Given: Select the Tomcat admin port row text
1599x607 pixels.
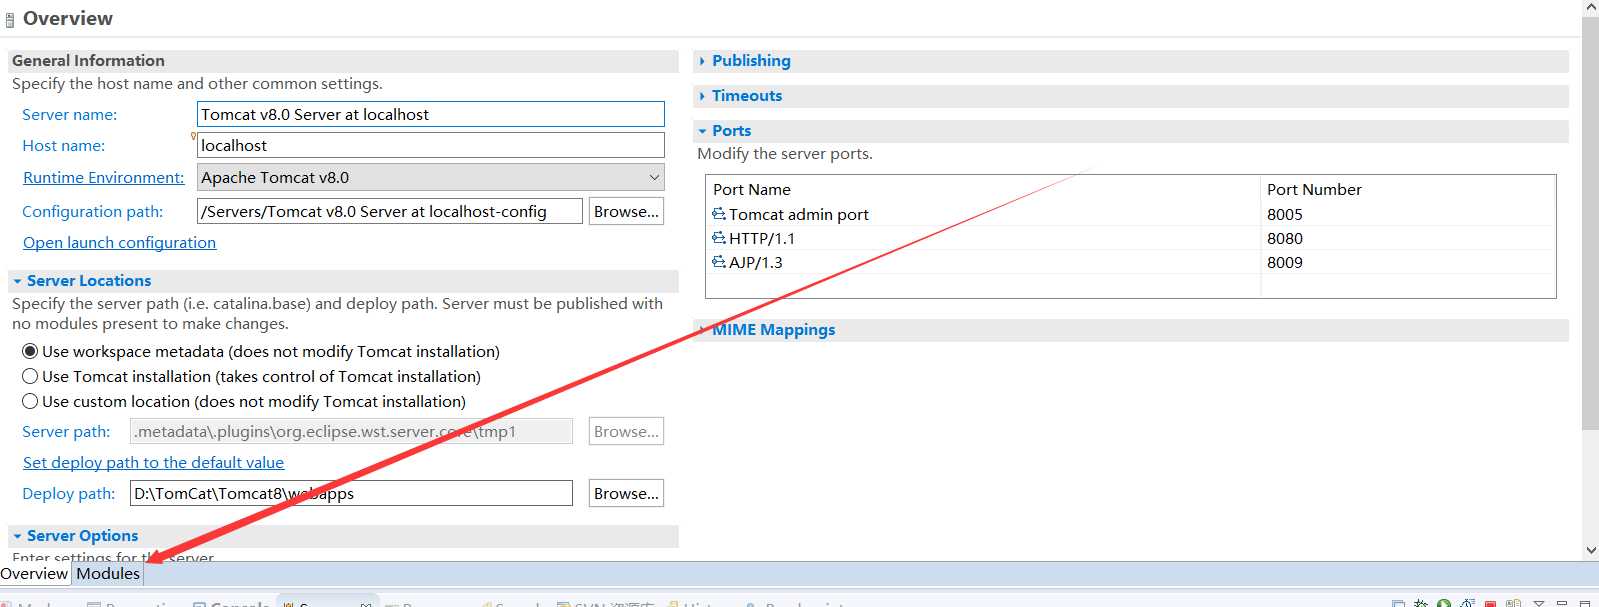Looking at the screenshot, I should pyautogui.click(x=799, y=214).
